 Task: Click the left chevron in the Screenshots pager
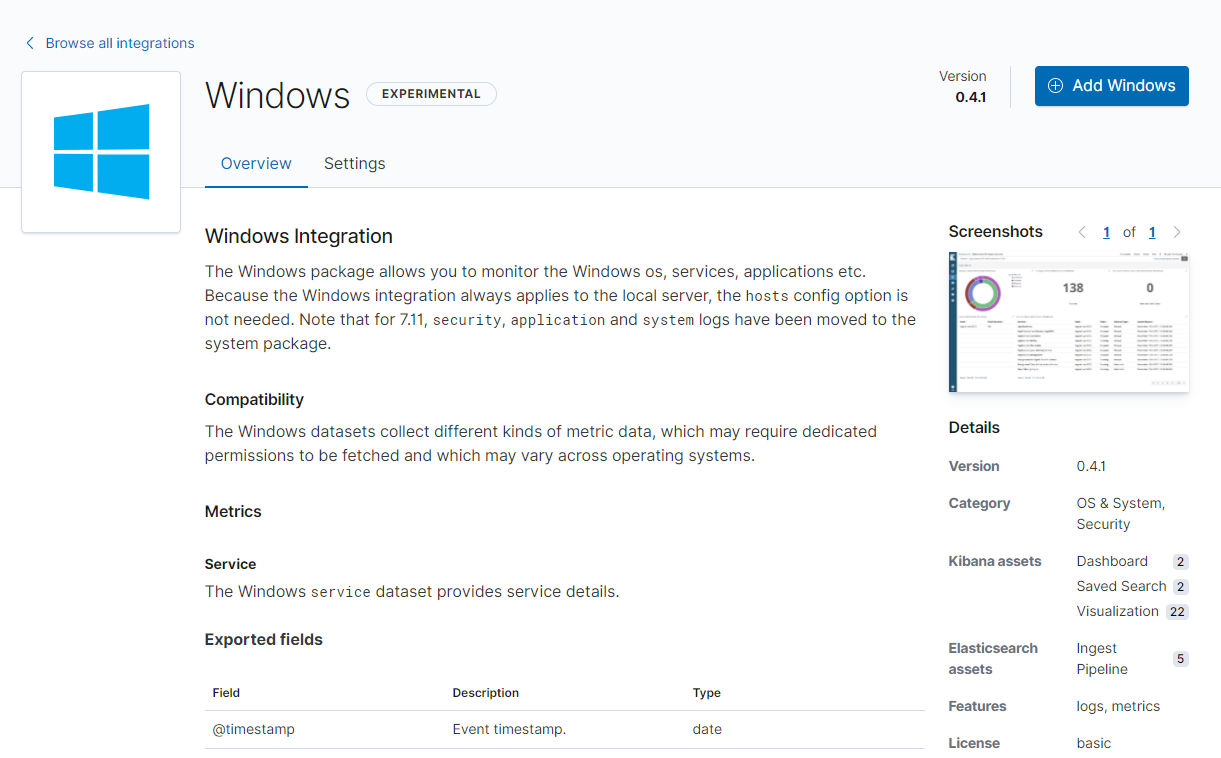click(1082, 231)
